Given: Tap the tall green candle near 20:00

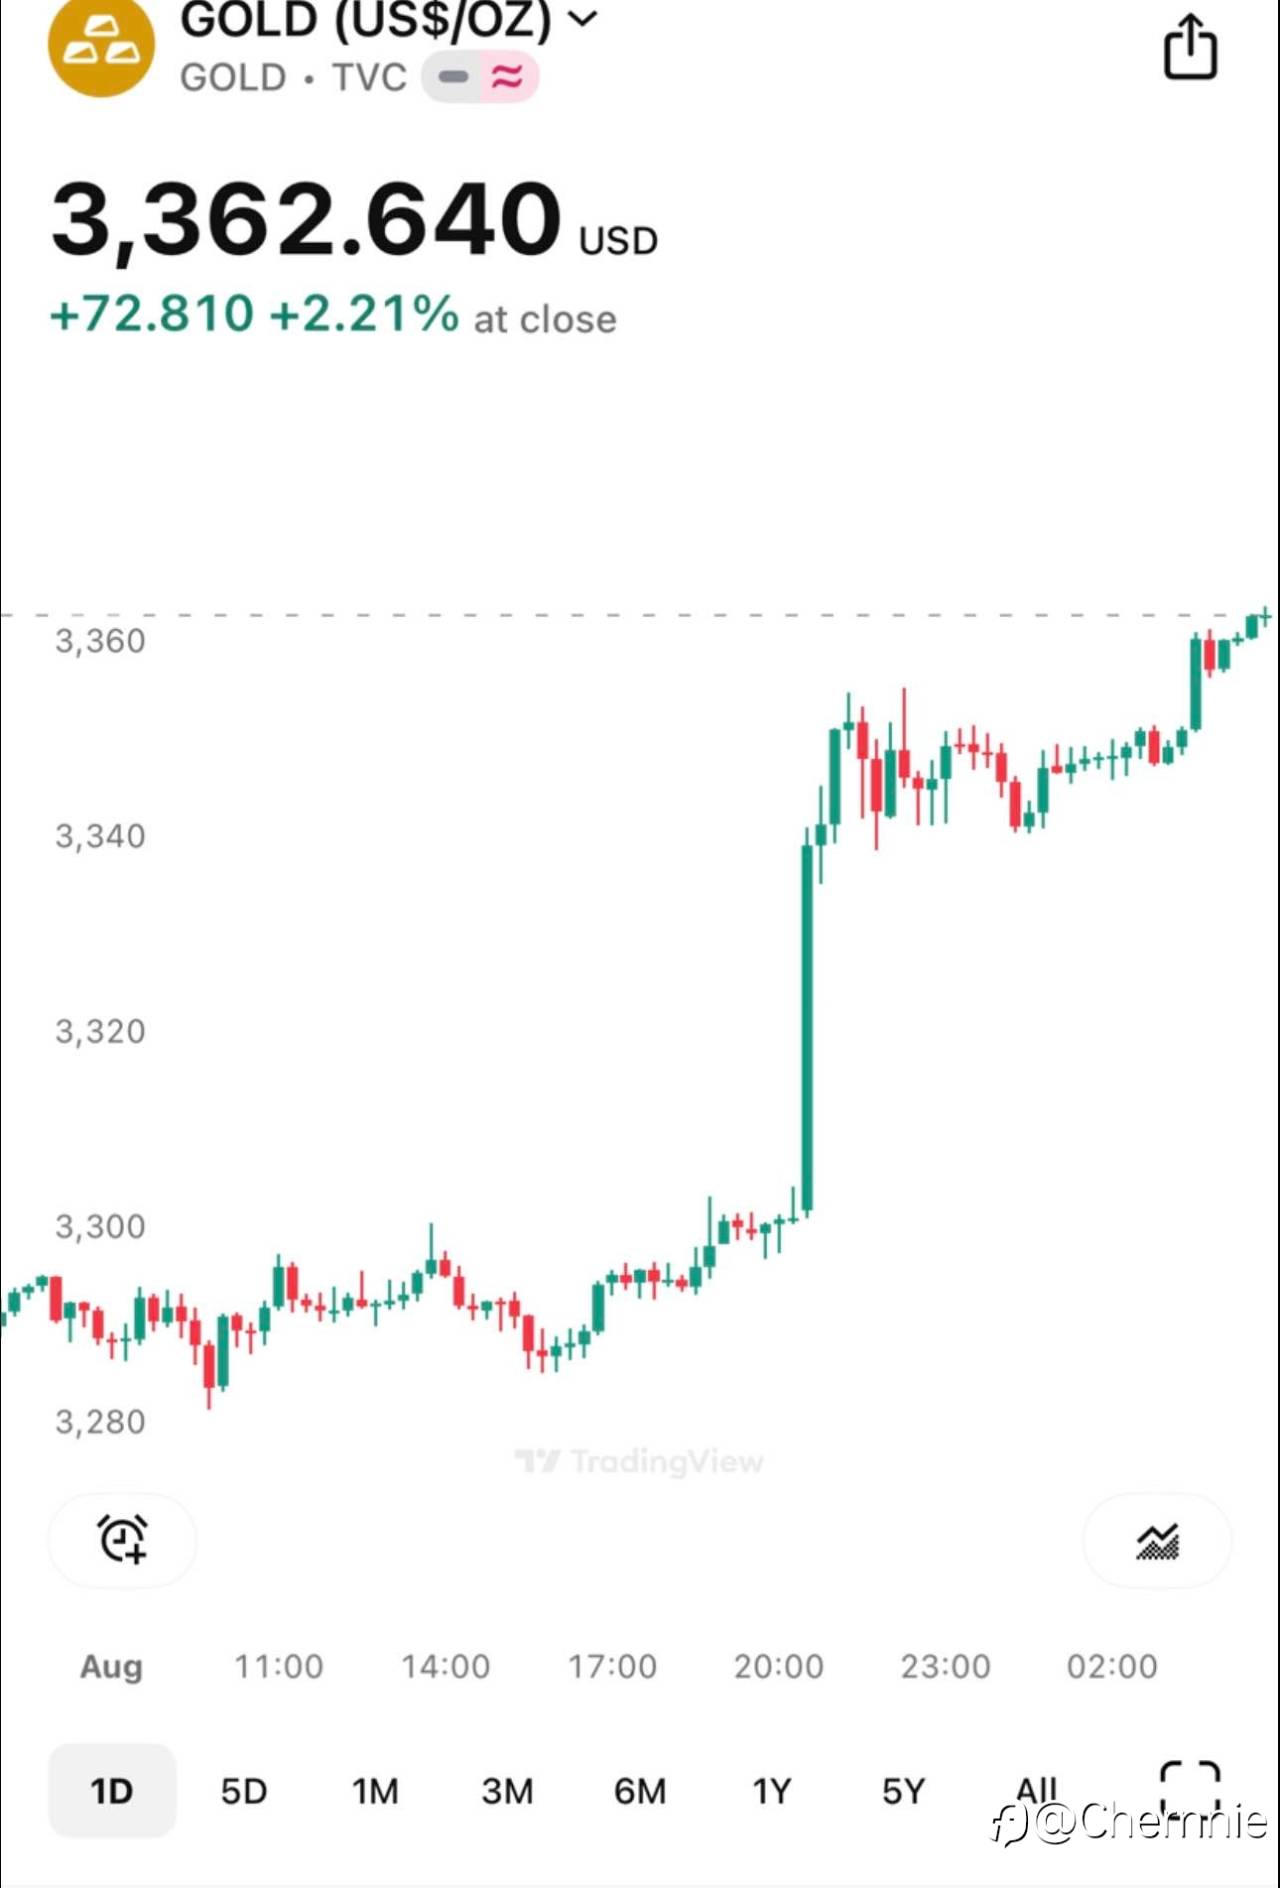Looking at the screenshot, I should point(807,1028).
